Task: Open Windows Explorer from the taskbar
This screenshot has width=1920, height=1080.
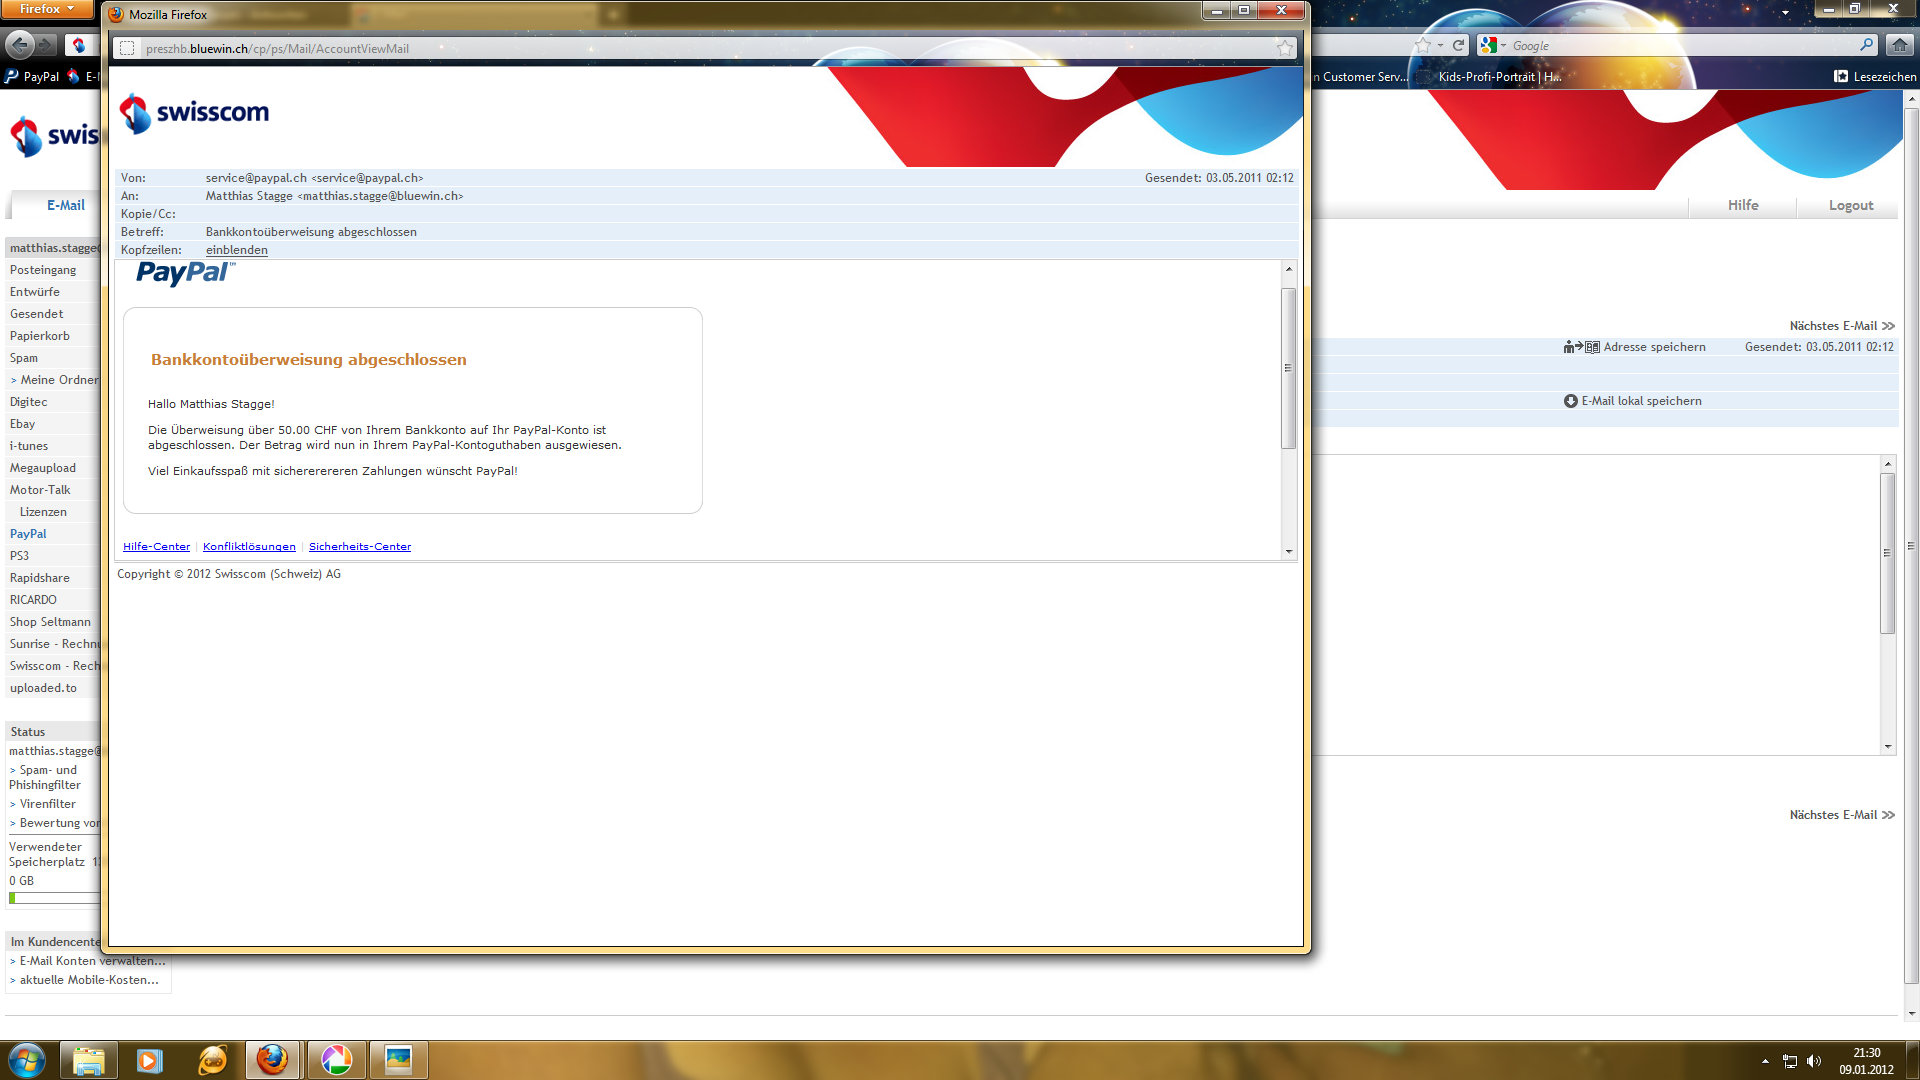Action: [89, 1060]
